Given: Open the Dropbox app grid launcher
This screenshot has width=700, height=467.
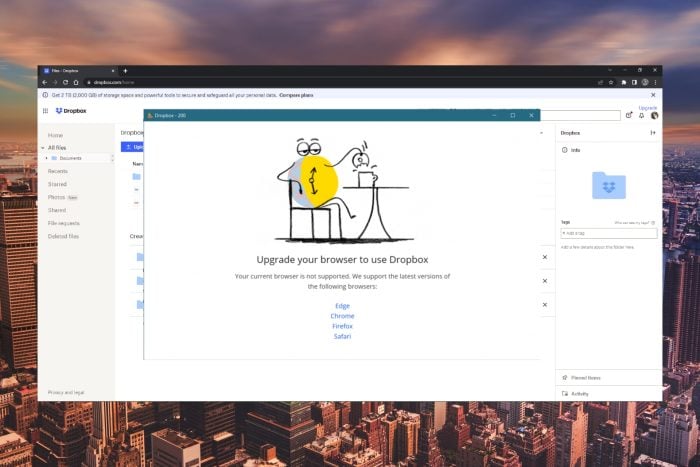Looking at the screenshot, I should click(45, 111).
